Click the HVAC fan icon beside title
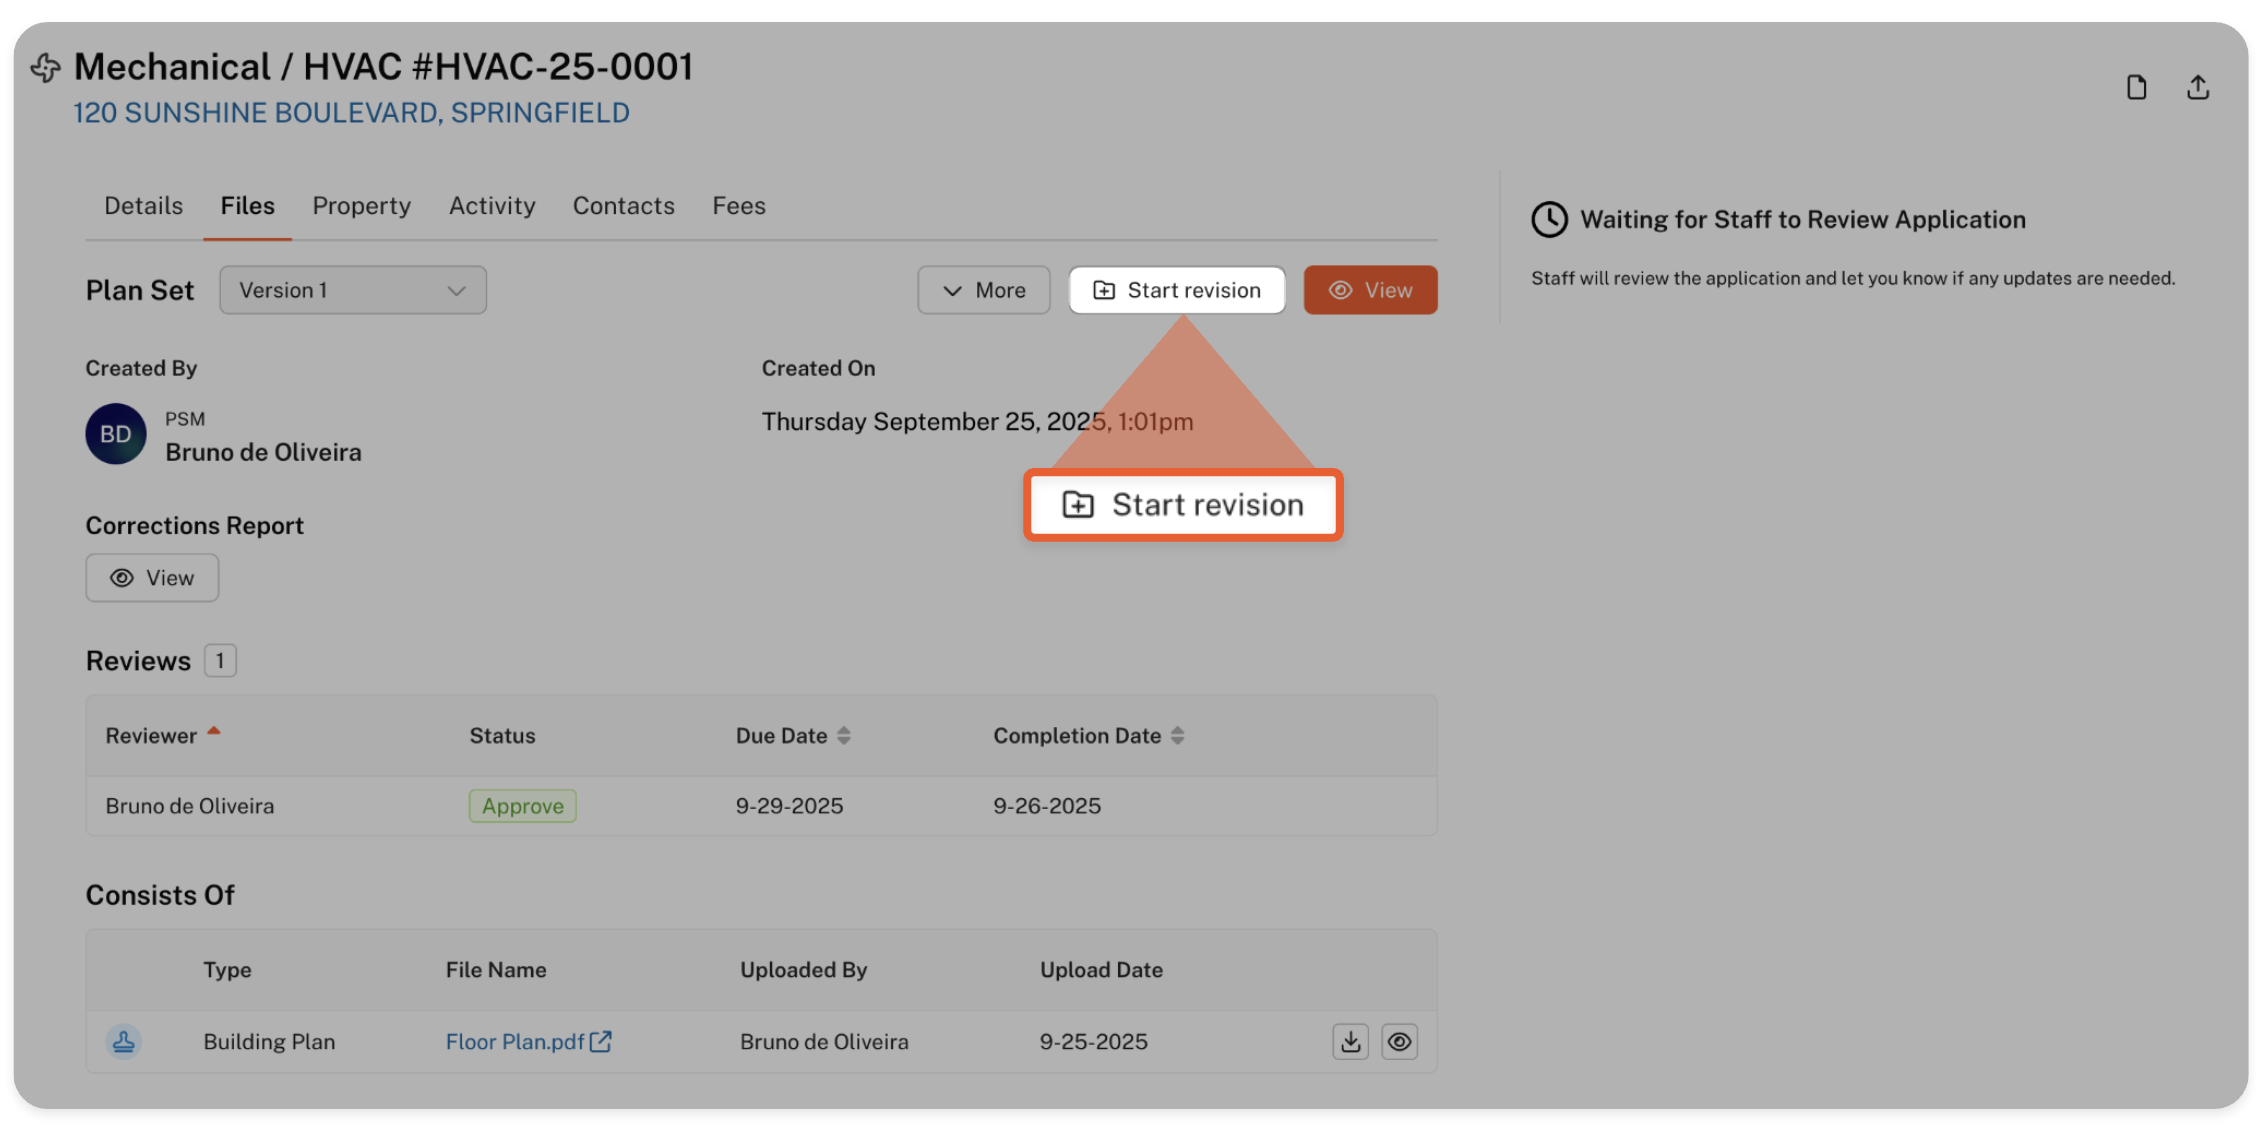Image resolution: width=2262 pixels, height=1126 pixels. pyautogui.click(x=46, y=68)
